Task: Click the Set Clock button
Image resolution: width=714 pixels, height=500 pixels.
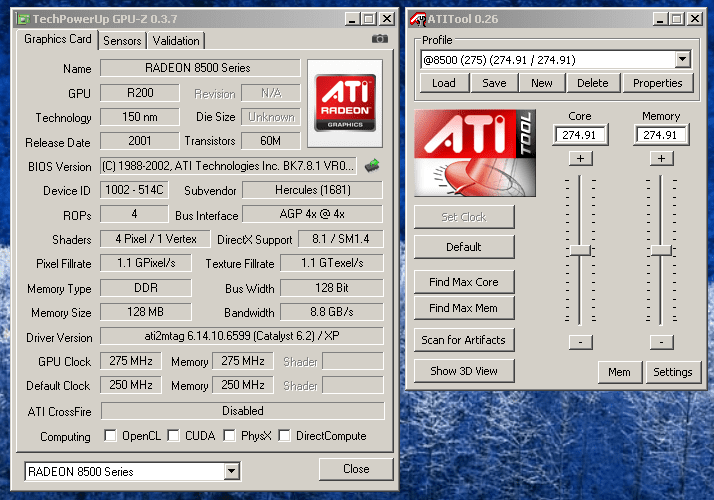Action: [464, 217]
